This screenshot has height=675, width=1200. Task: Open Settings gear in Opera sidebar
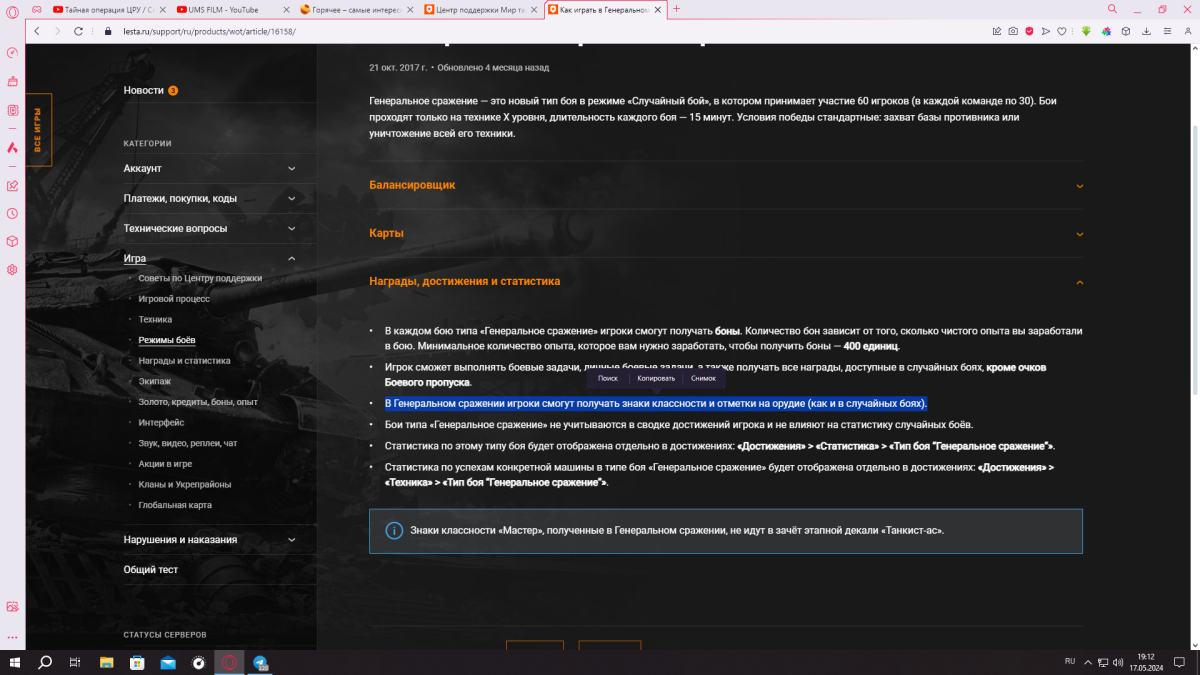(12, 269)
